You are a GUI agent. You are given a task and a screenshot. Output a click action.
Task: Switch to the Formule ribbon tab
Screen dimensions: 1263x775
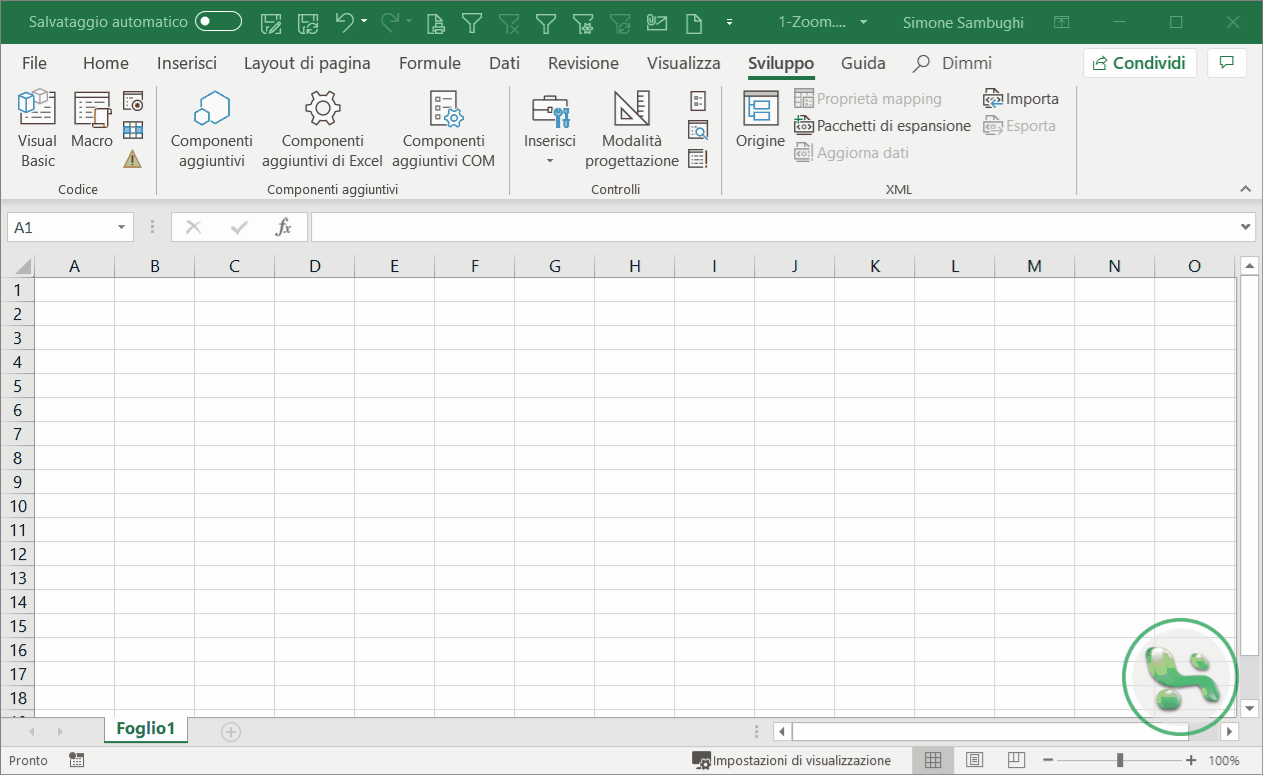point(429,62)
